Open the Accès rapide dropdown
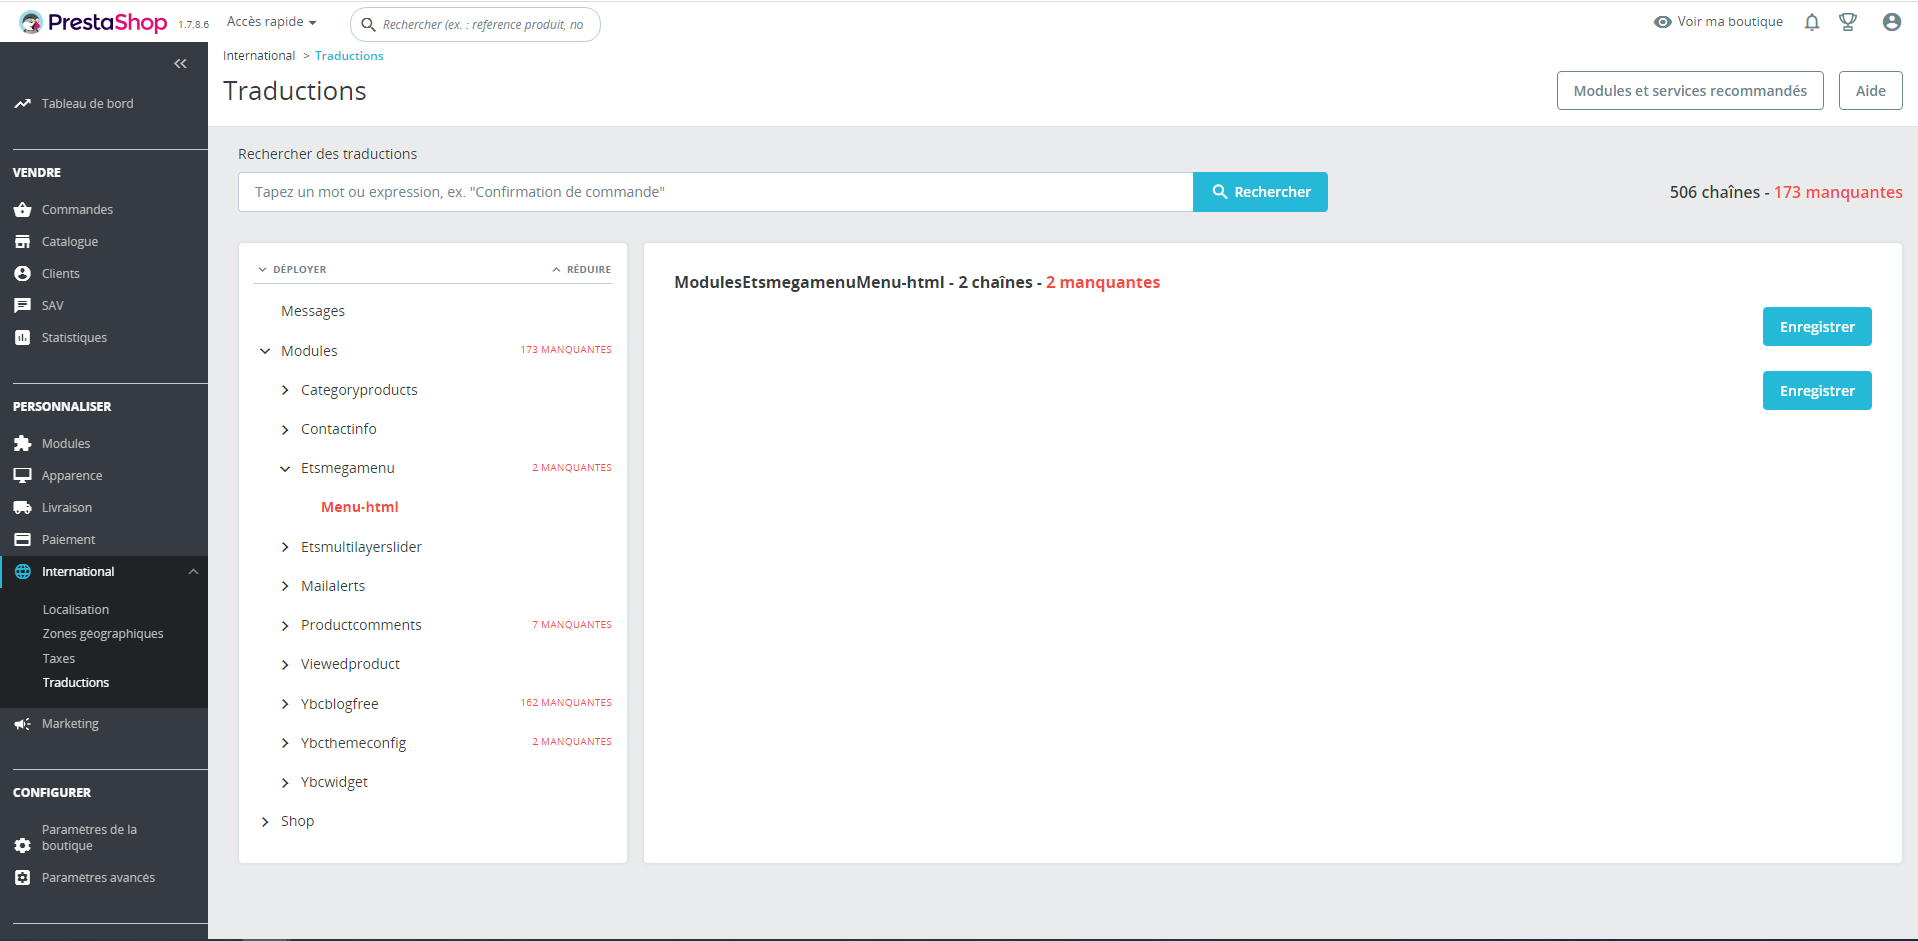 click(271, 22)
